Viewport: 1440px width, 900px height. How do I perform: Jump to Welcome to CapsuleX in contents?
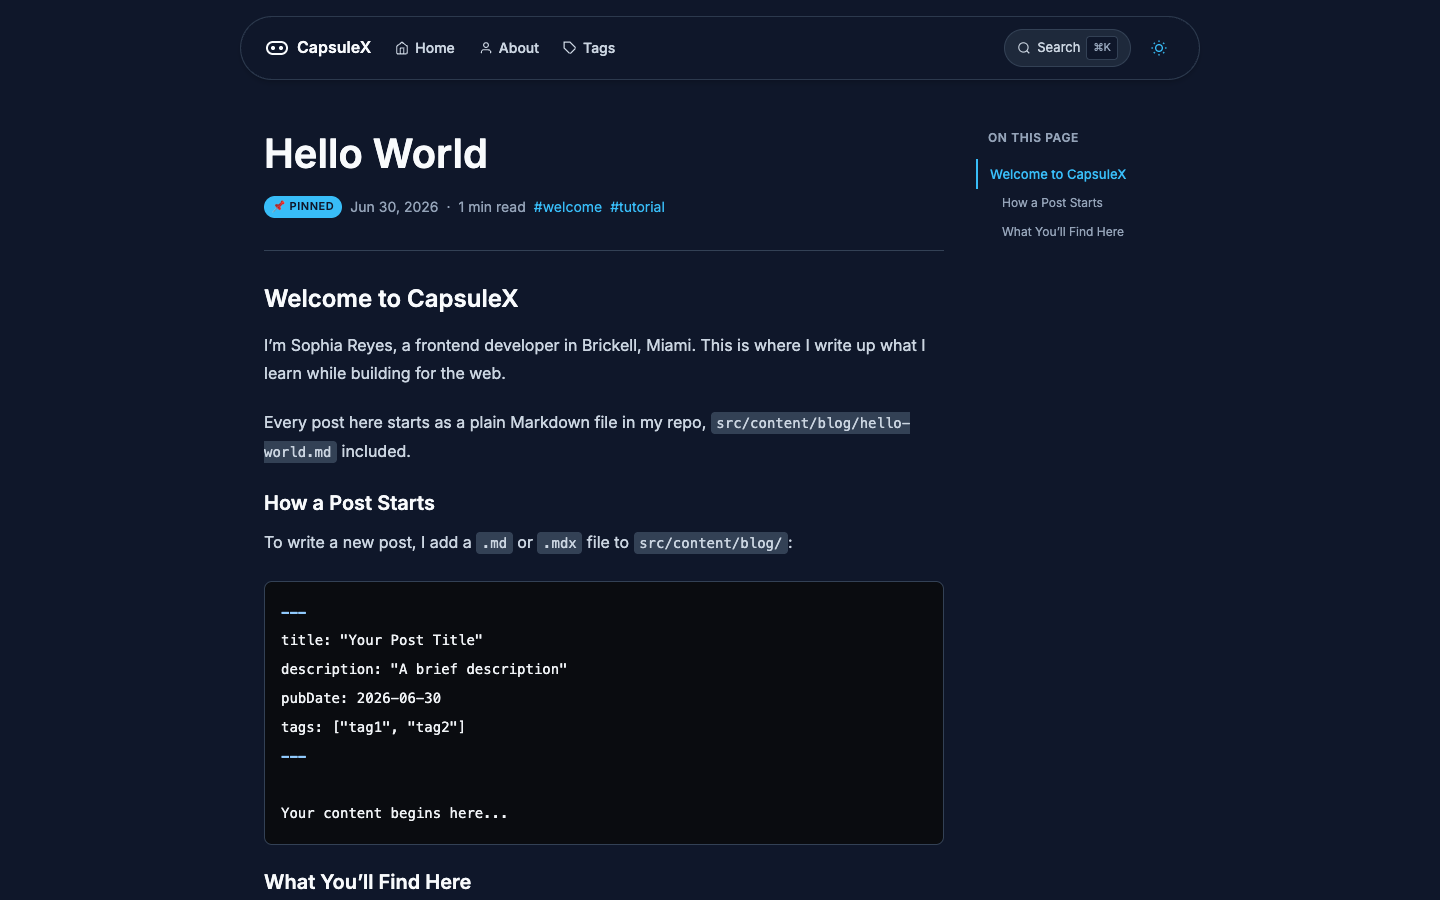[1058, 174]
